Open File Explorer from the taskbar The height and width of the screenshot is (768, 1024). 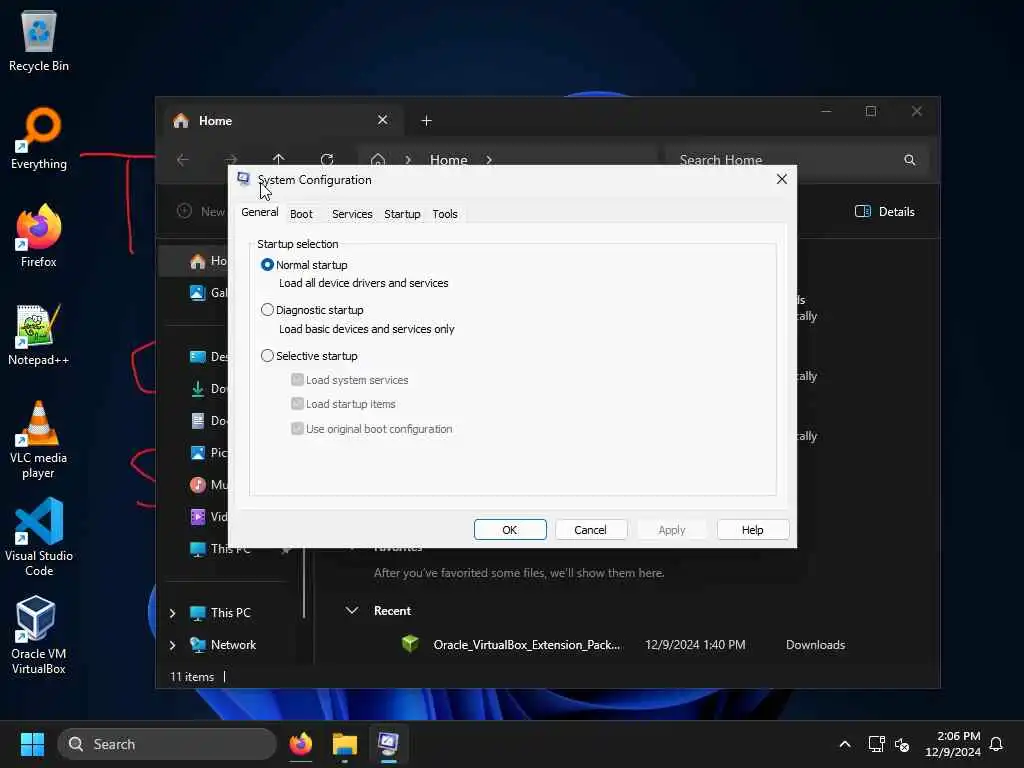[344, 744]
